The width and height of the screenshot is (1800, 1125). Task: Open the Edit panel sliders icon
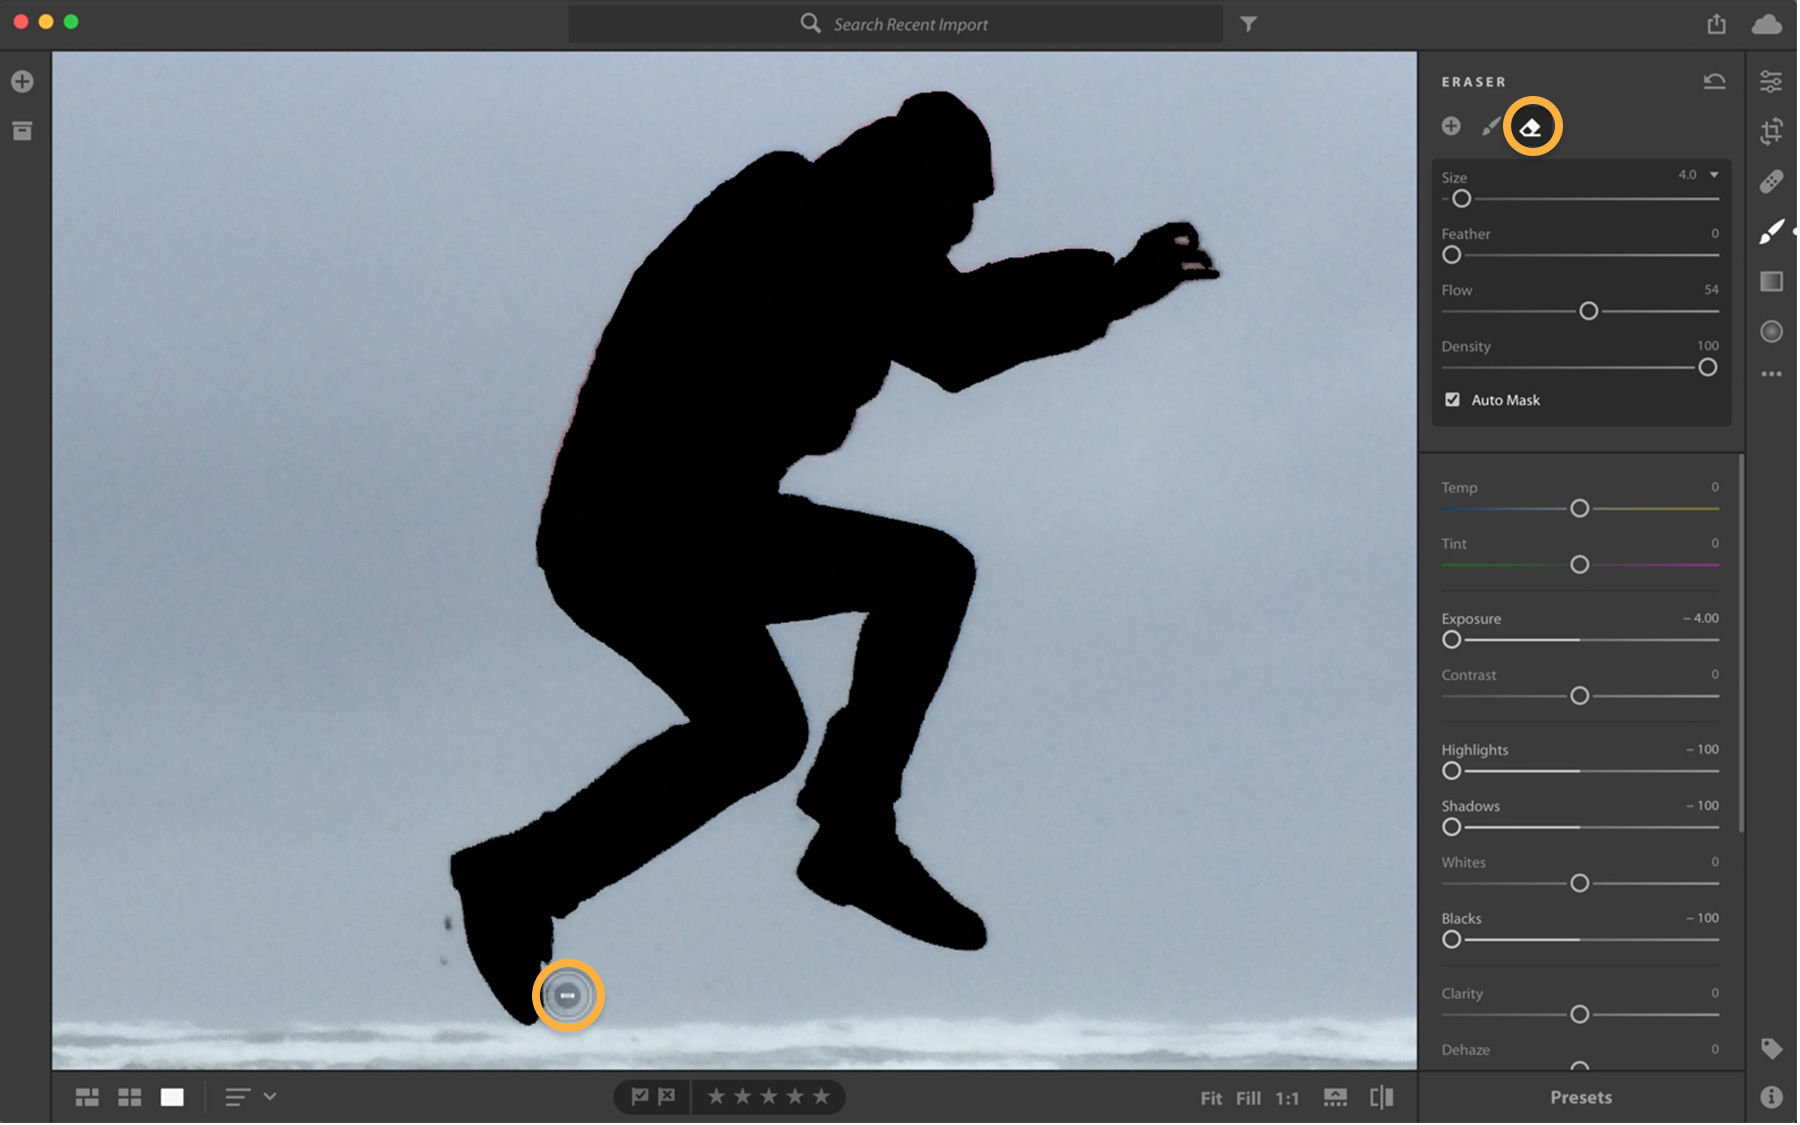[1771, 80]
